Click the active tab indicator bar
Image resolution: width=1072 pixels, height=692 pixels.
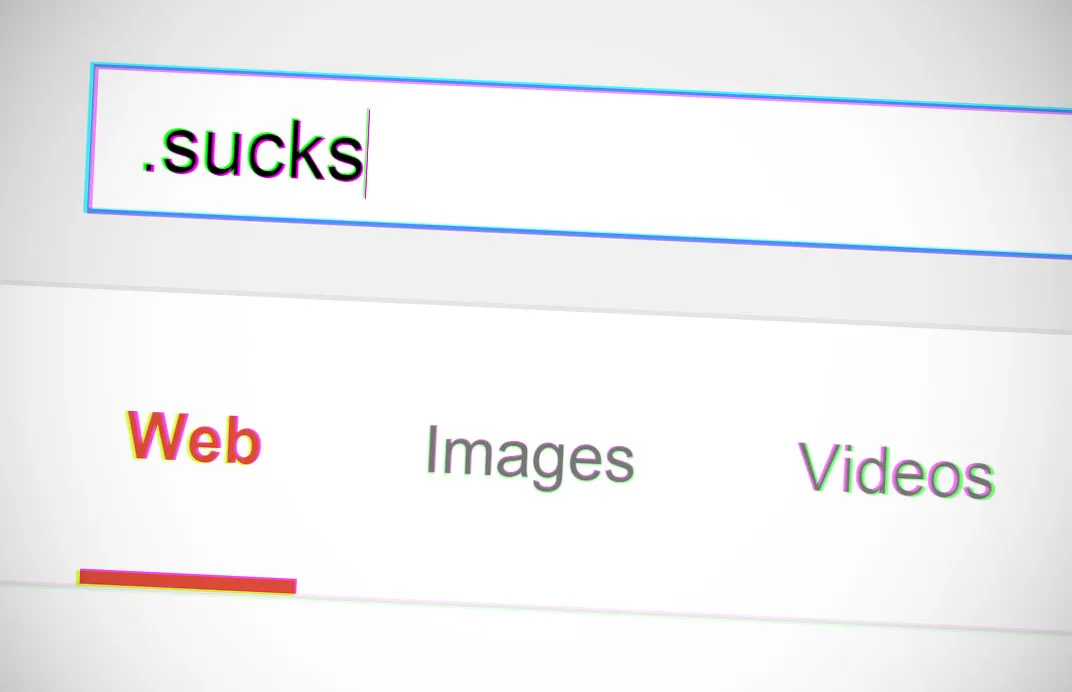[x=187, y=581]
